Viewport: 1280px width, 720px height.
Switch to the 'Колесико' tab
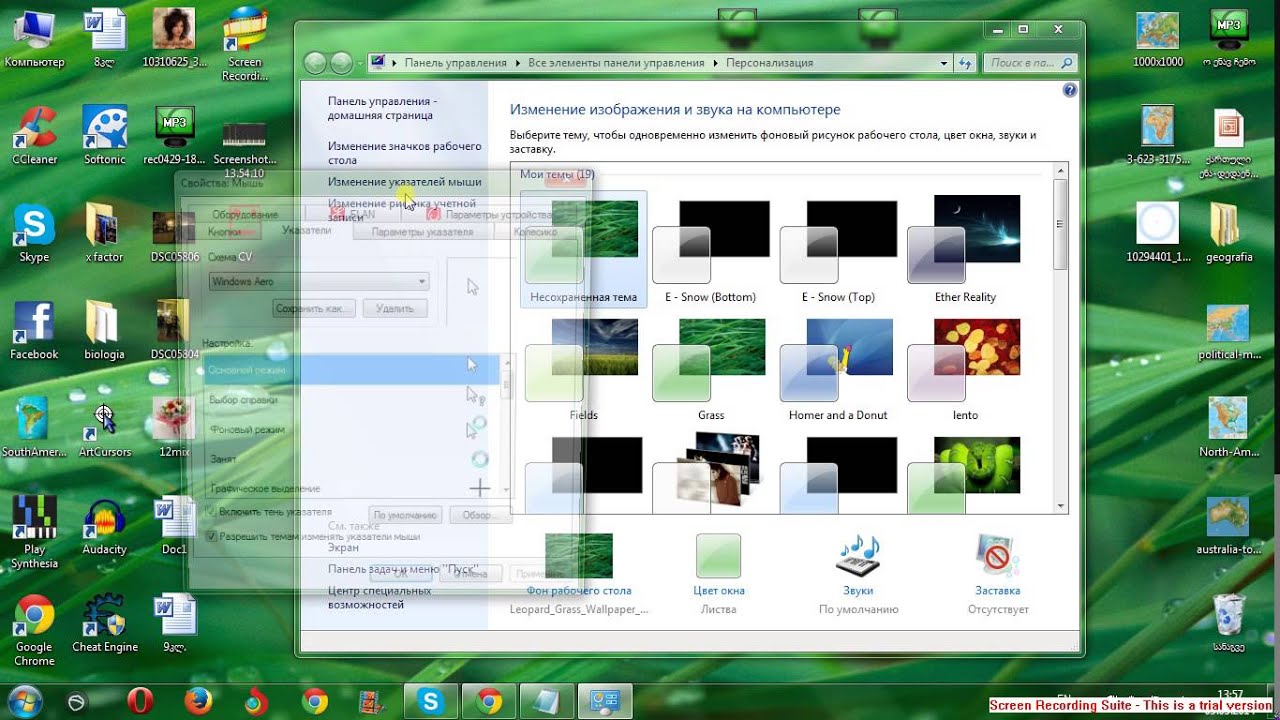pos(535,232)
